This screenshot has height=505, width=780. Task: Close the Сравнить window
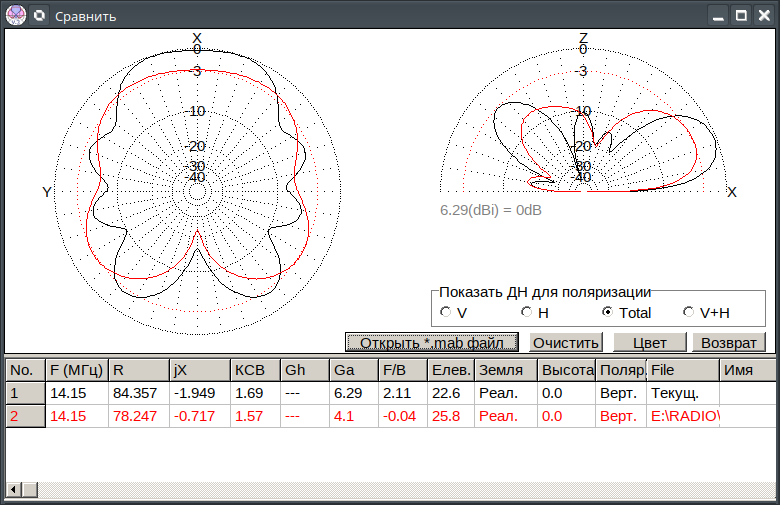point(765,15)
